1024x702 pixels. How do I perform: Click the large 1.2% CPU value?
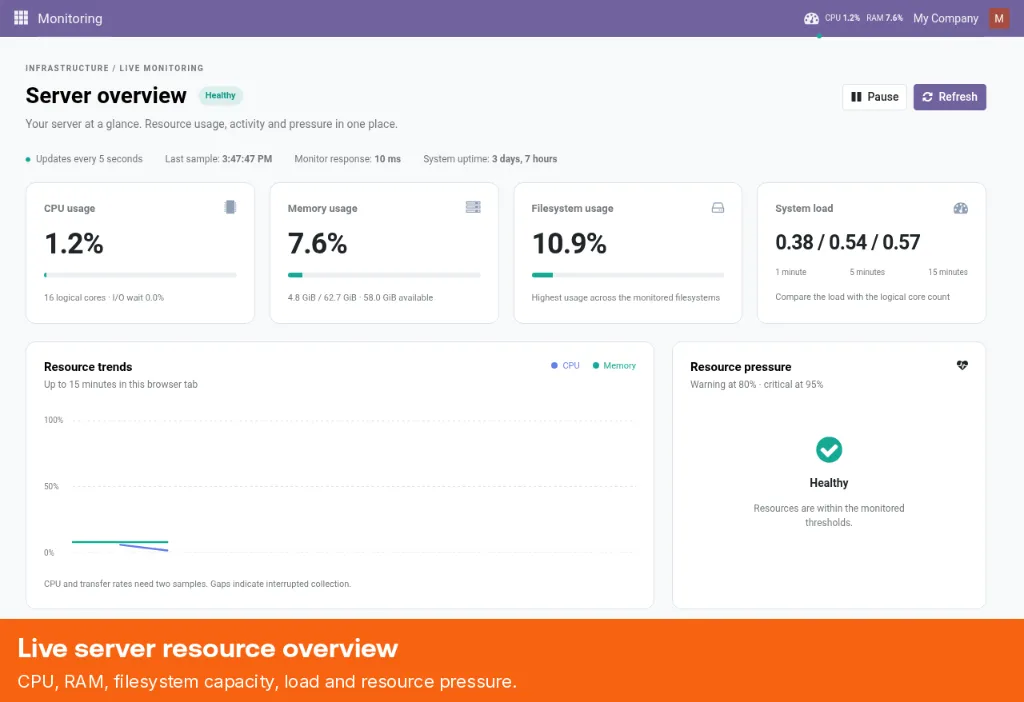(74, 244)
